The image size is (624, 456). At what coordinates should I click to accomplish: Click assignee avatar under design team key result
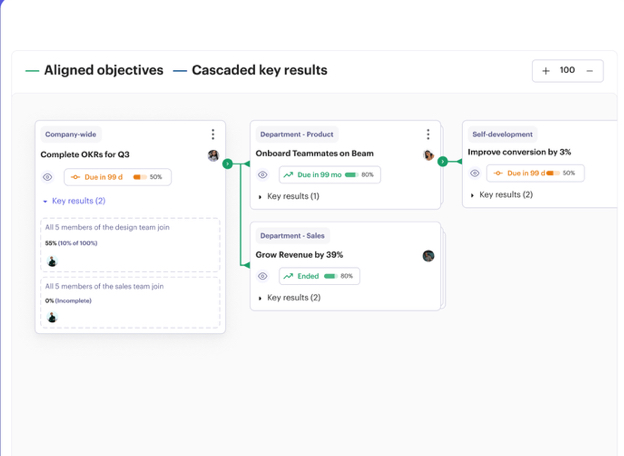coord(52,261)
